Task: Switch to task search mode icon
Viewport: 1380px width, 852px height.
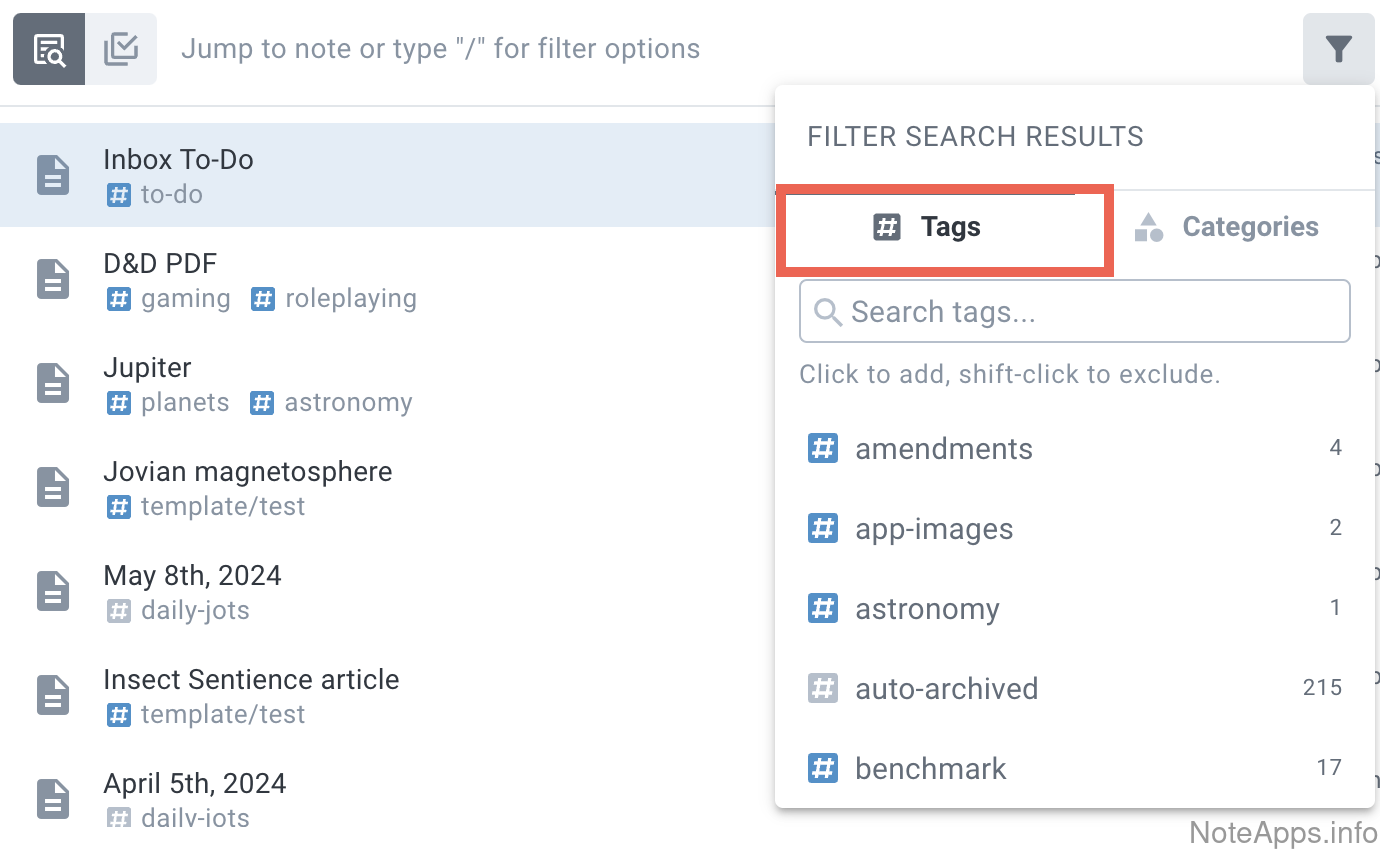Action: tap(121, 49)
